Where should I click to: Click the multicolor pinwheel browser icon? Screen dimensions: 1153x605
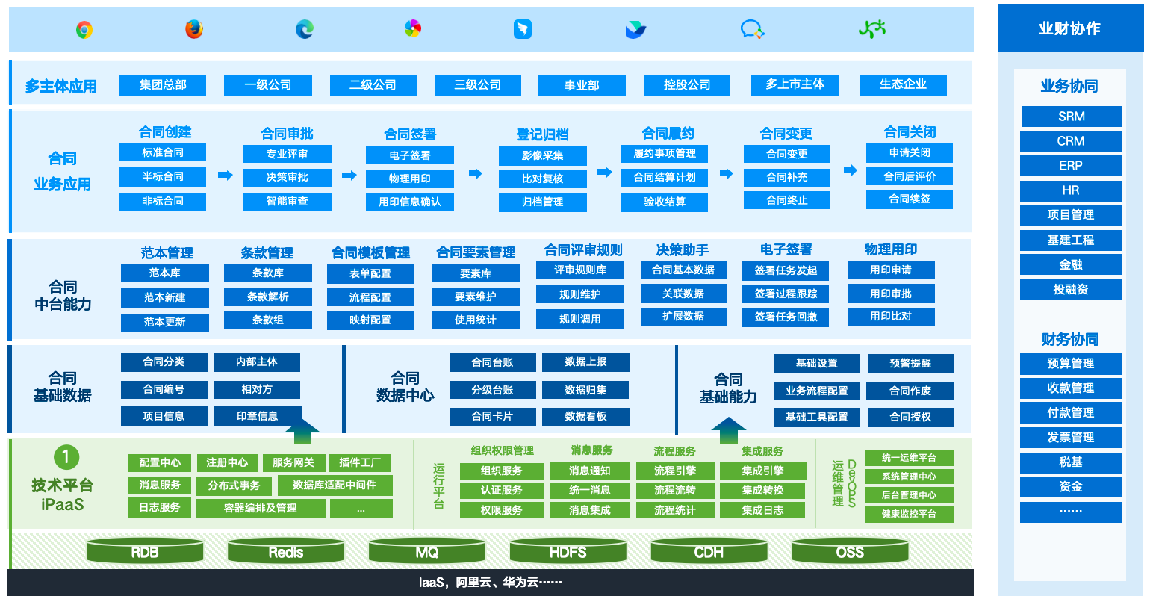pyautogui.click(x=413, y=29)
